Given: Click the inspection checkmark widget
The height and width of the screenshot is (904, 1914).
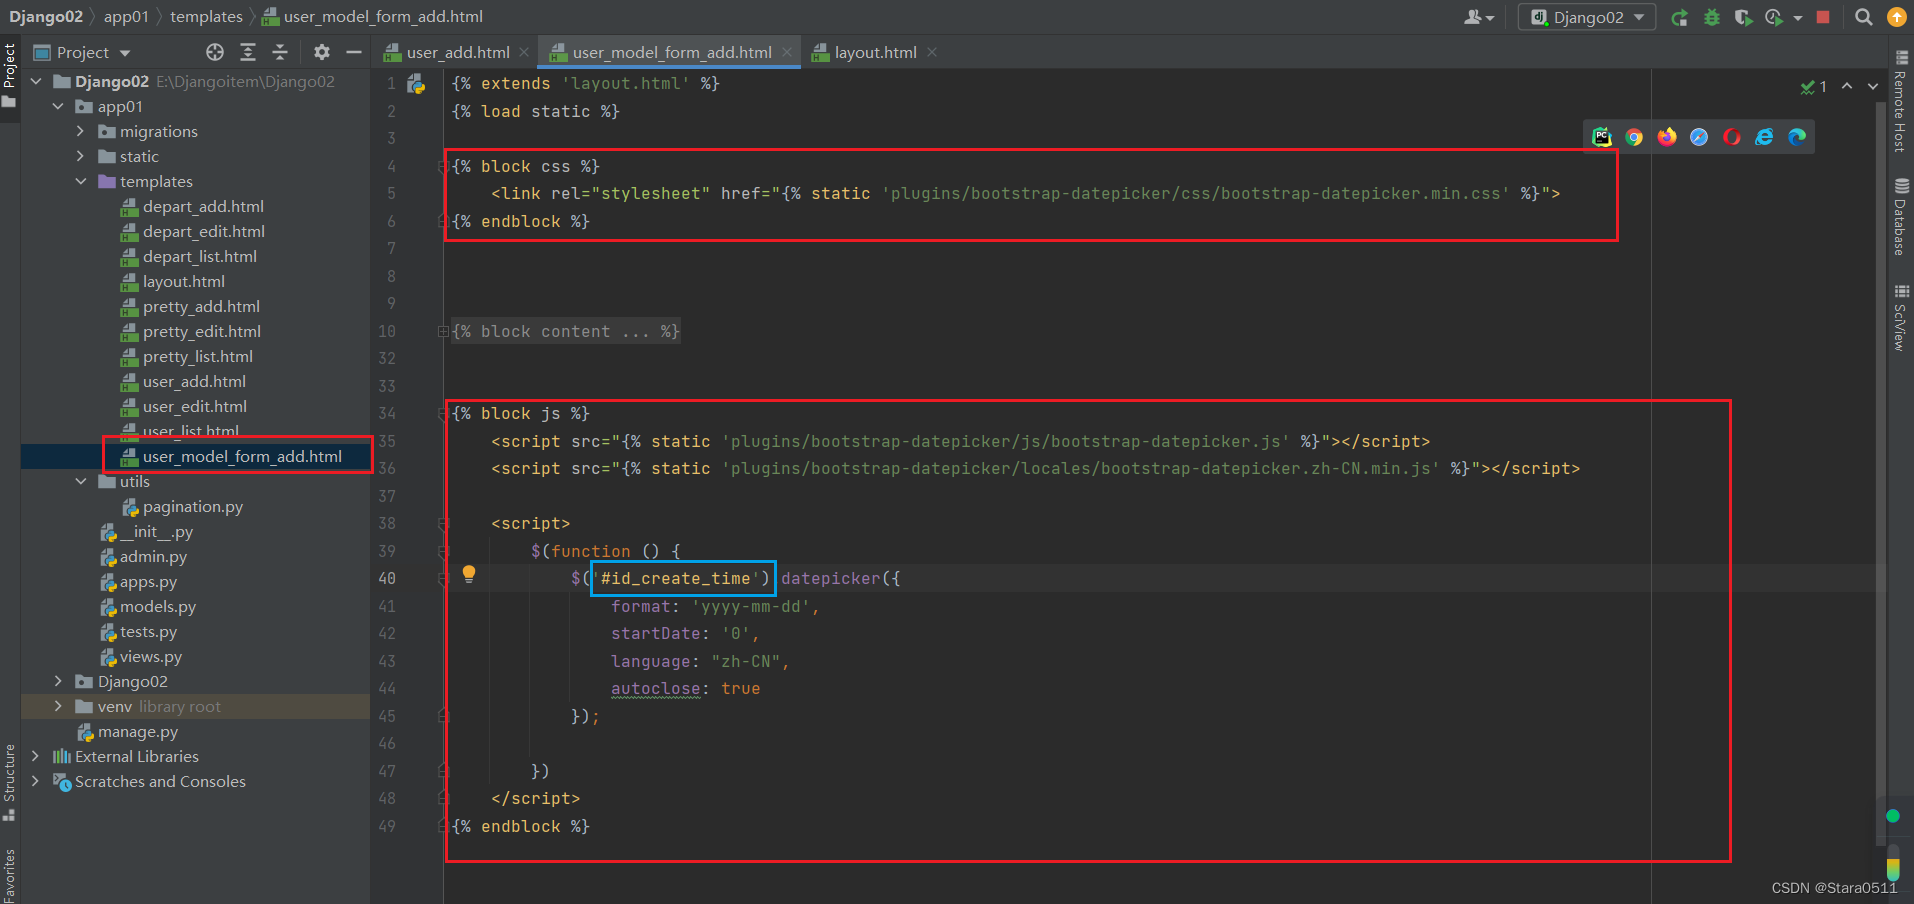Looking at the screenshot, I should [x=1814, y=87].
